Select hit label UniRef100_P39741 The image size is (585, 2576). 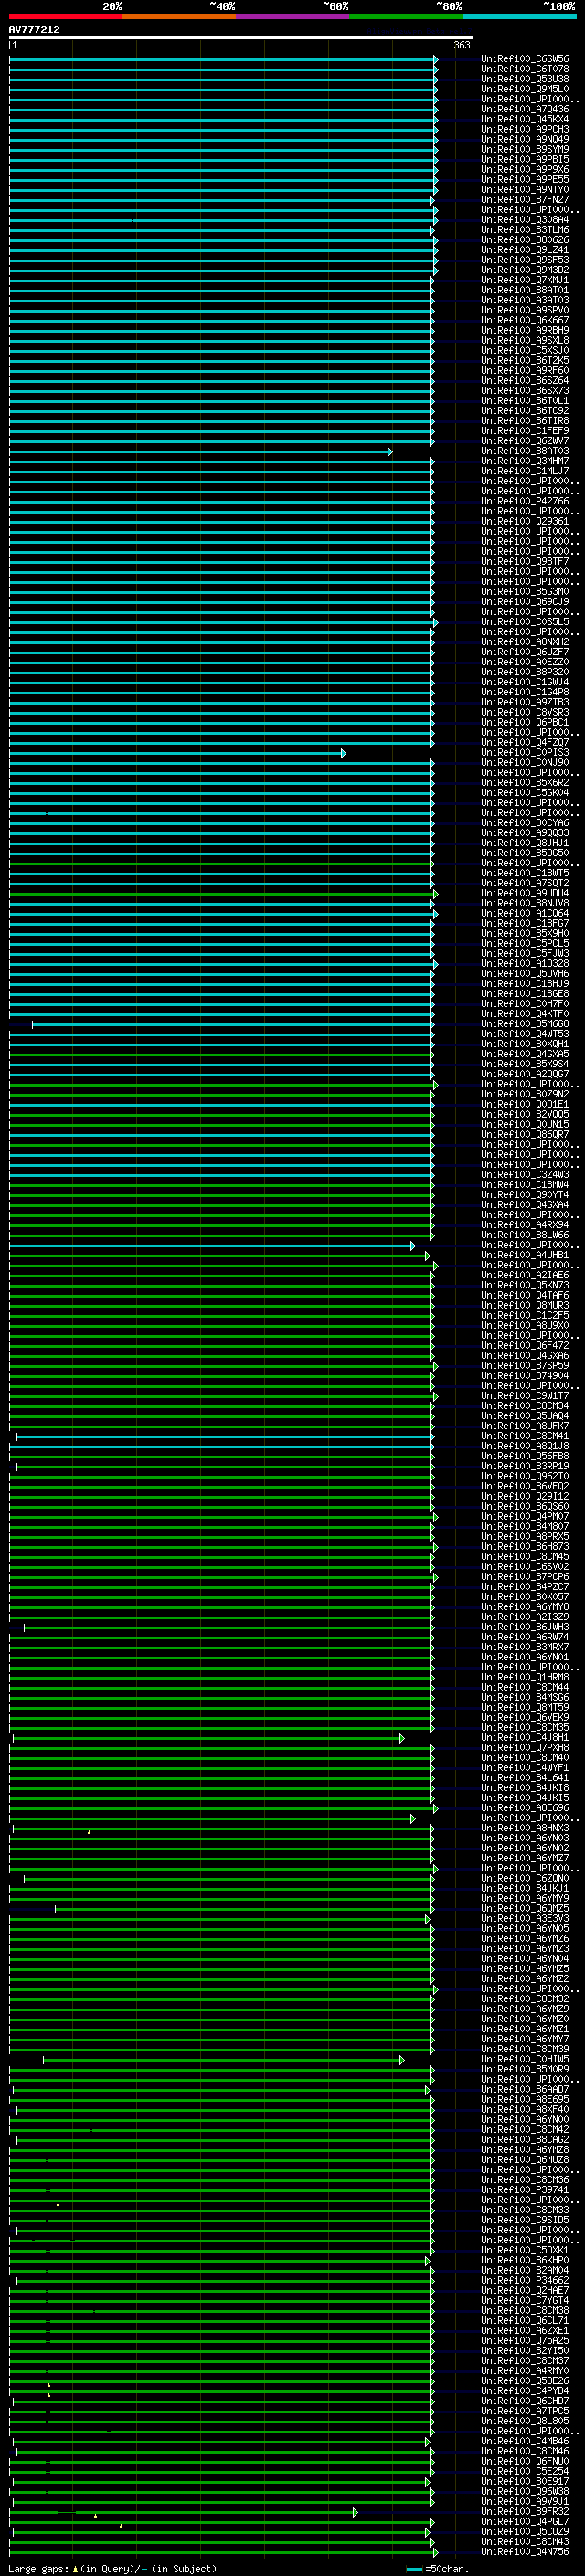[525, 2190]
